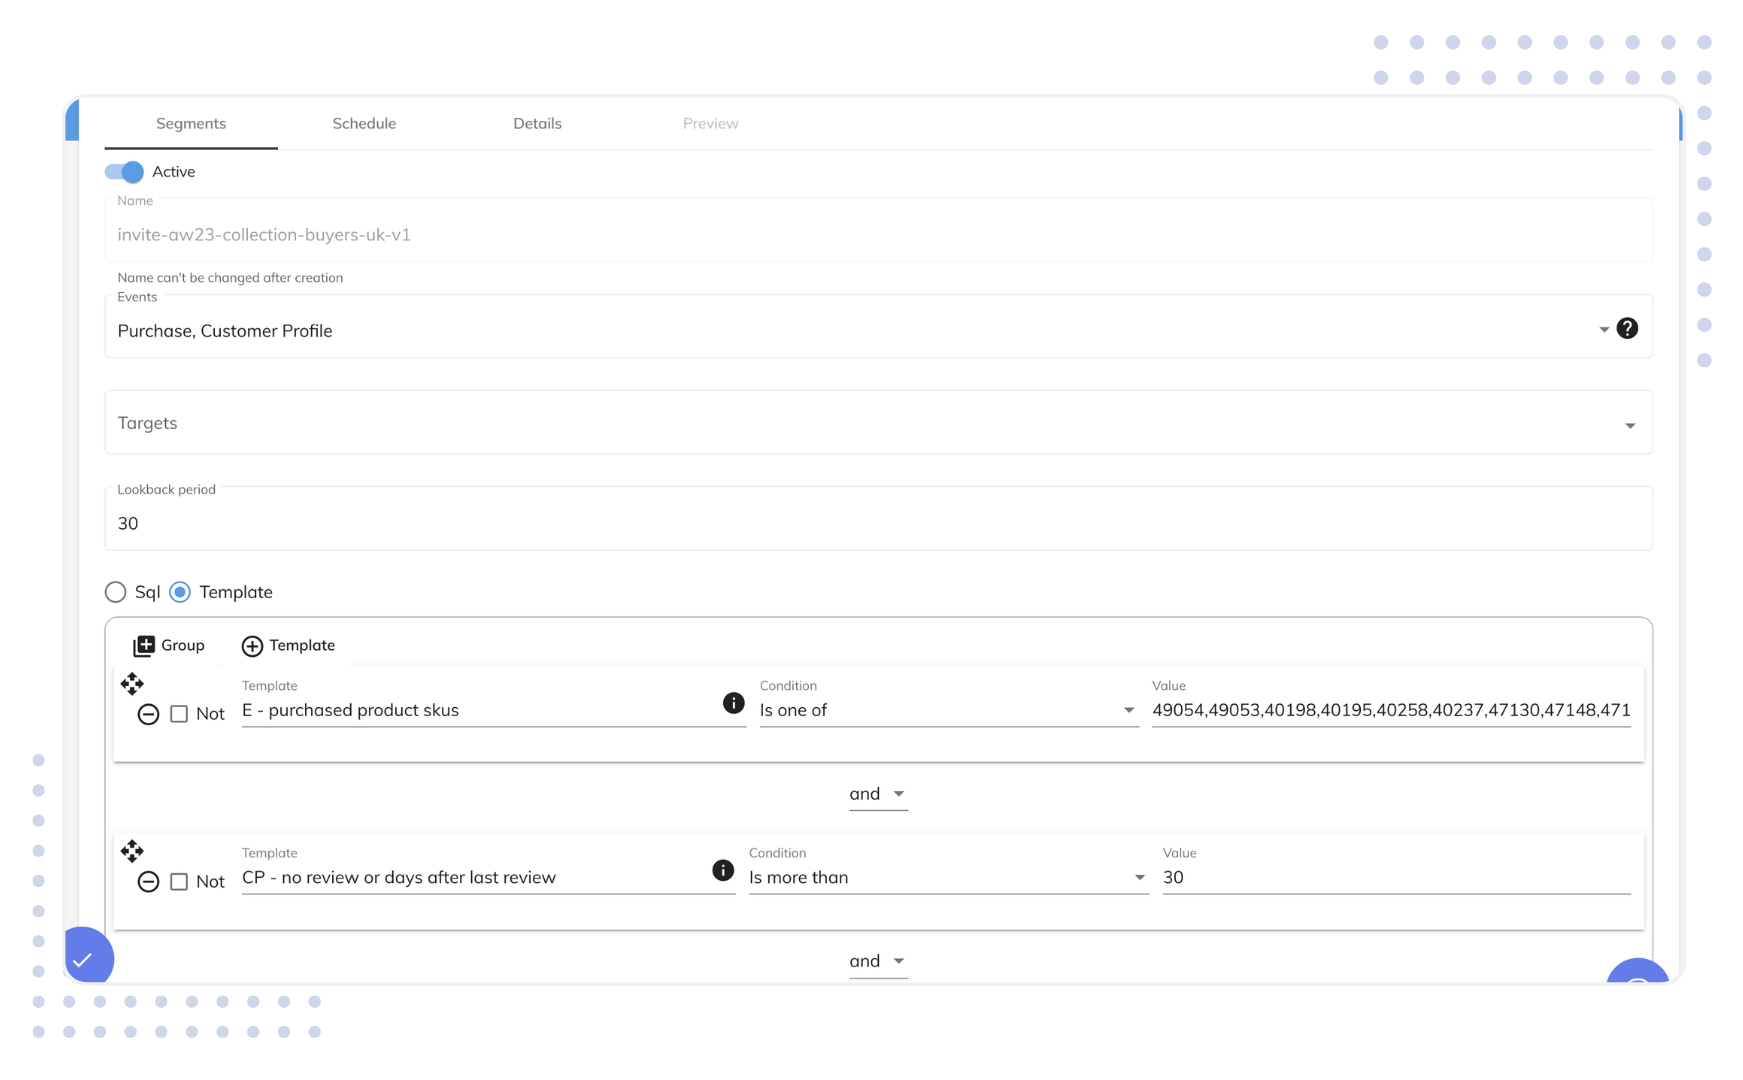This screenshot has width=1743, height=1080.
Task: Remove the 'E - purchased product skus' condition
Action: [x=148, y=714]
